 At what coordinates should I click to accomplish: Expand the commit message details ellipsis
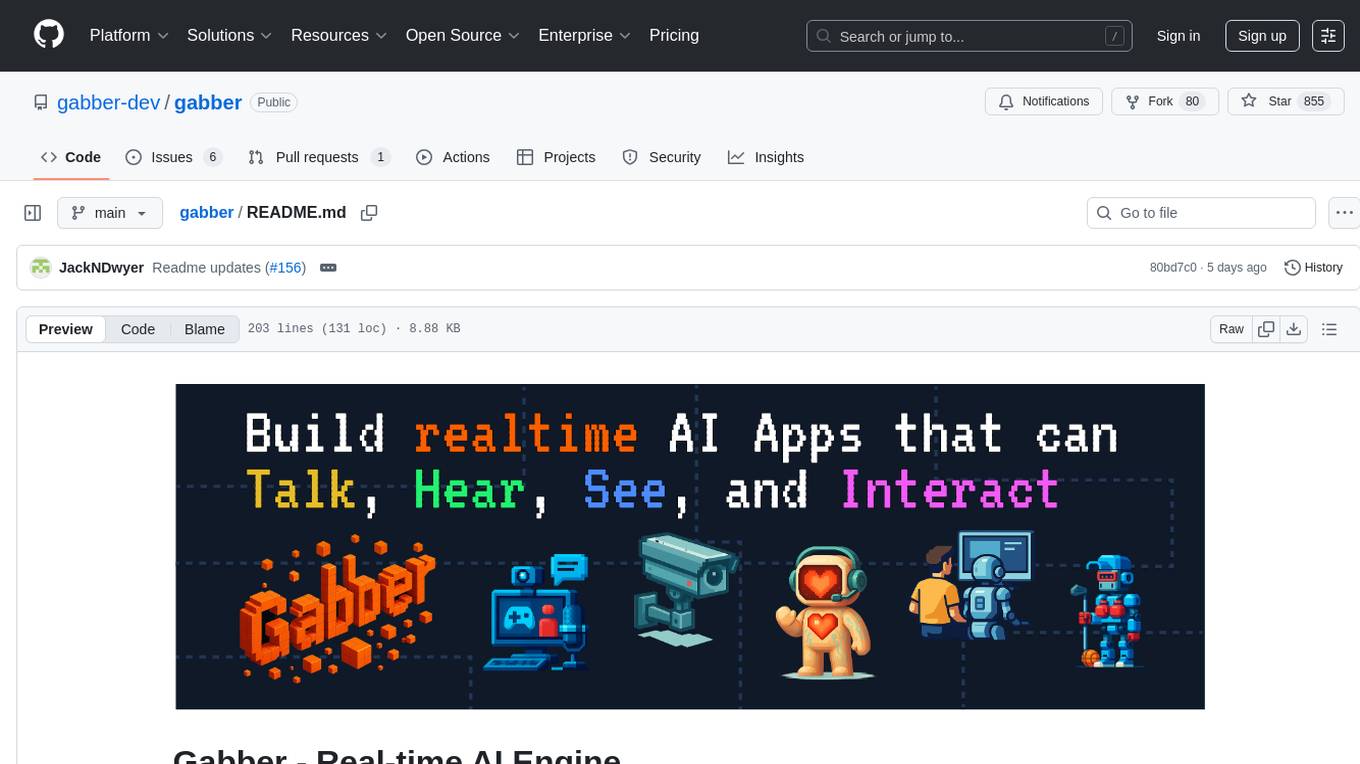point(328,267)
